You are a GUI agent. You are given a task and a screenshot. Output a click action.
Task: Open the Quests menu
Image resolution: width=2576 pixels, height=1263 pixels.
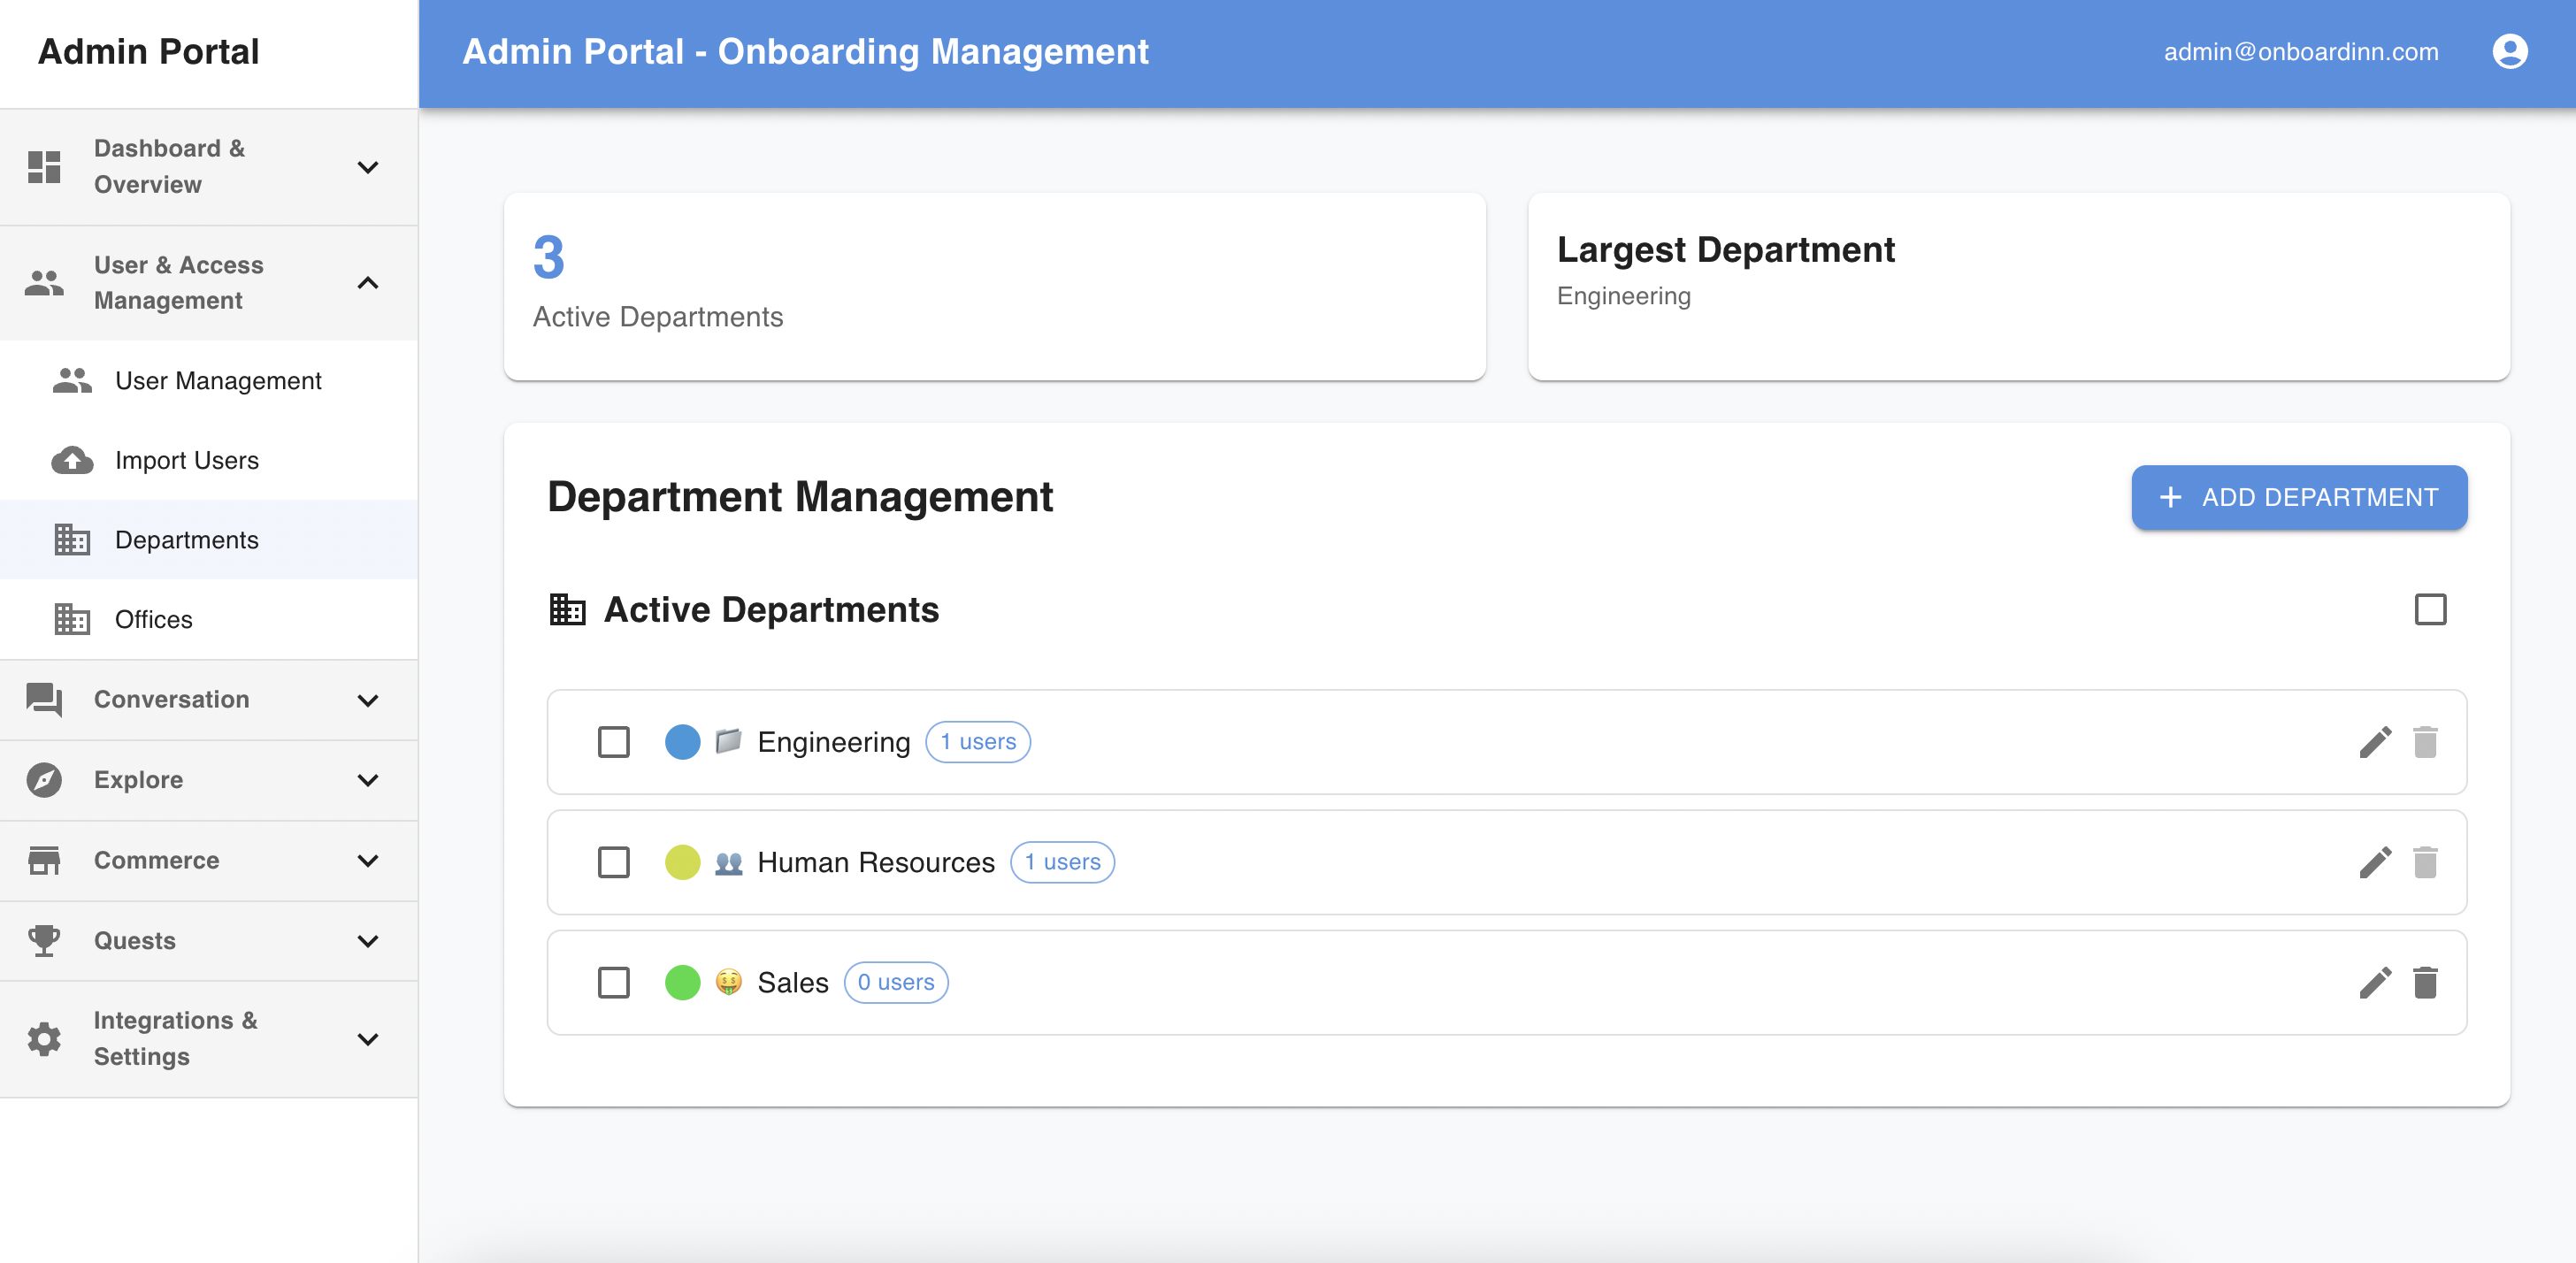click(367, 940)
